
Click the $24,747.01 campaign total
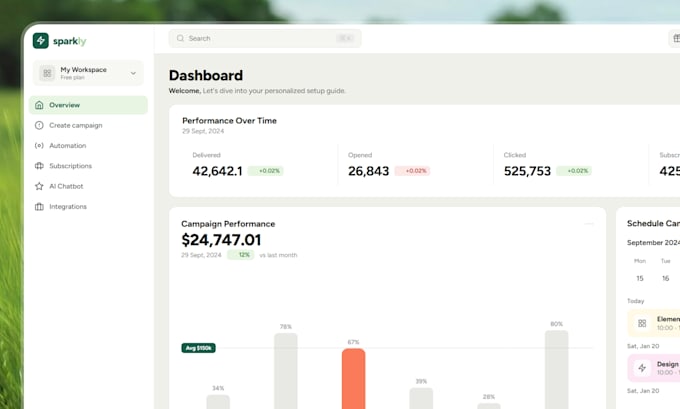[x=221, y=240]
